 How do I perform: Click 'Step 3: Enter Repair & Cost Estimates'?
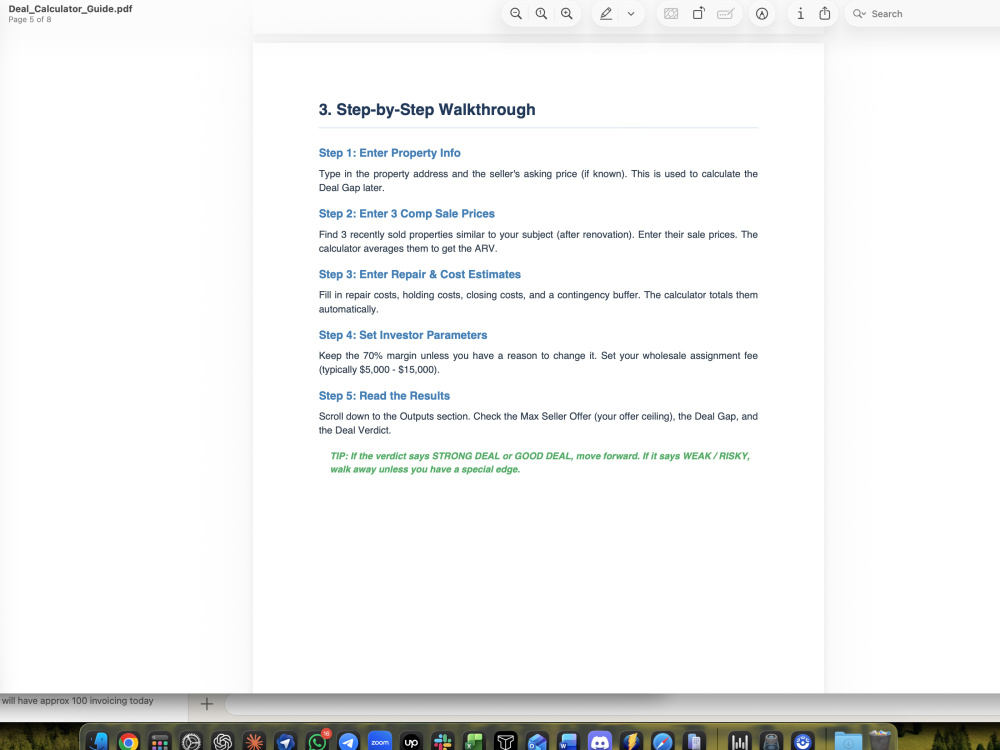tap(420, 274)
